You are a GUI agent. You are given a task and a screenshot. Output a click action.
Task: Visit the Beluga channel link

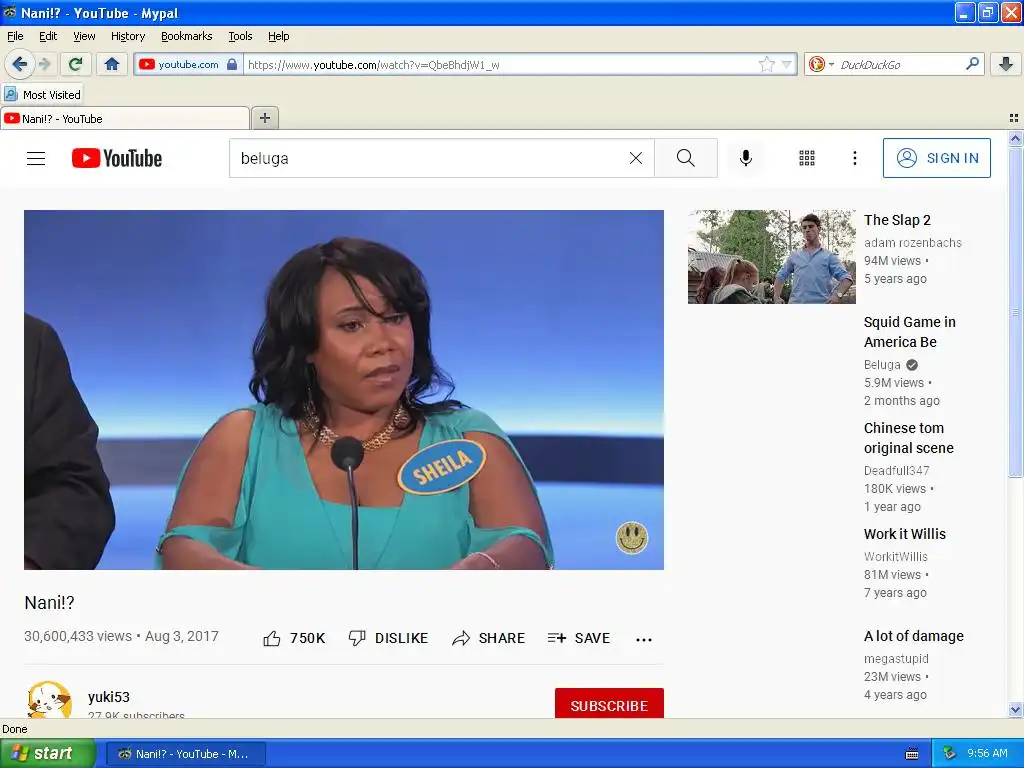coord(882,364)
